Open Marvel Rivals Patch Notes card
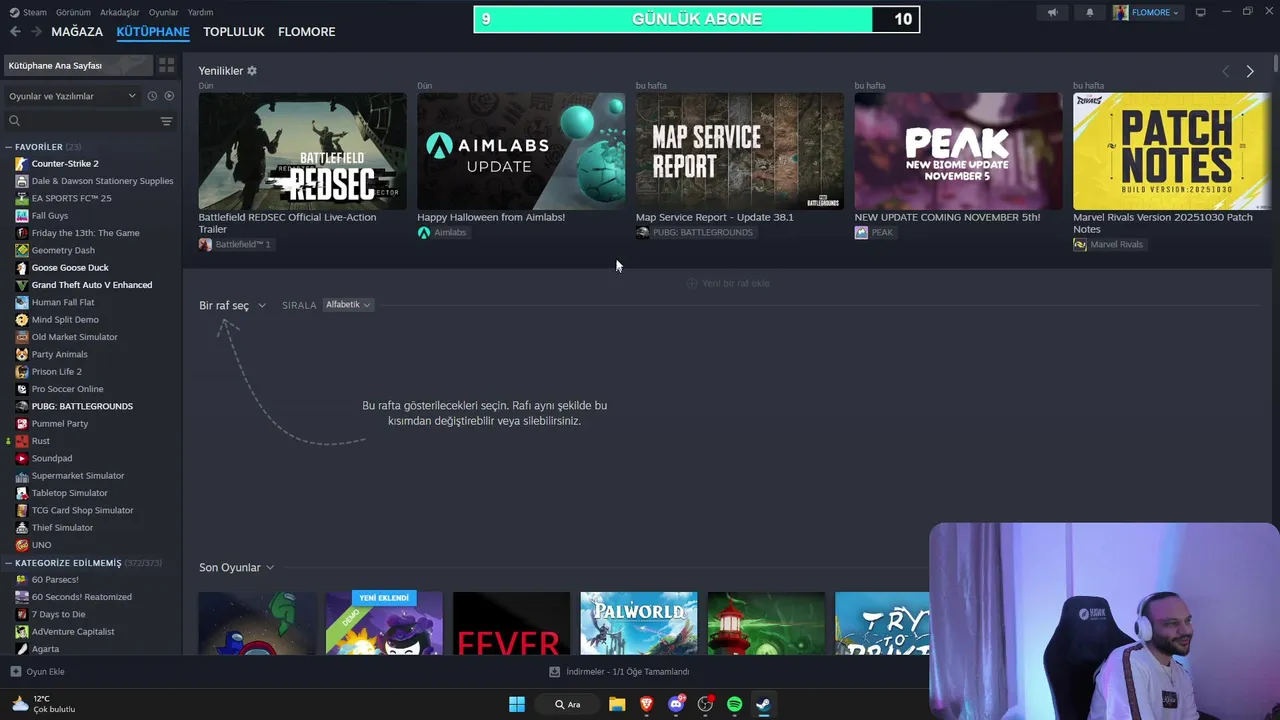 (x=1172, y=151)
